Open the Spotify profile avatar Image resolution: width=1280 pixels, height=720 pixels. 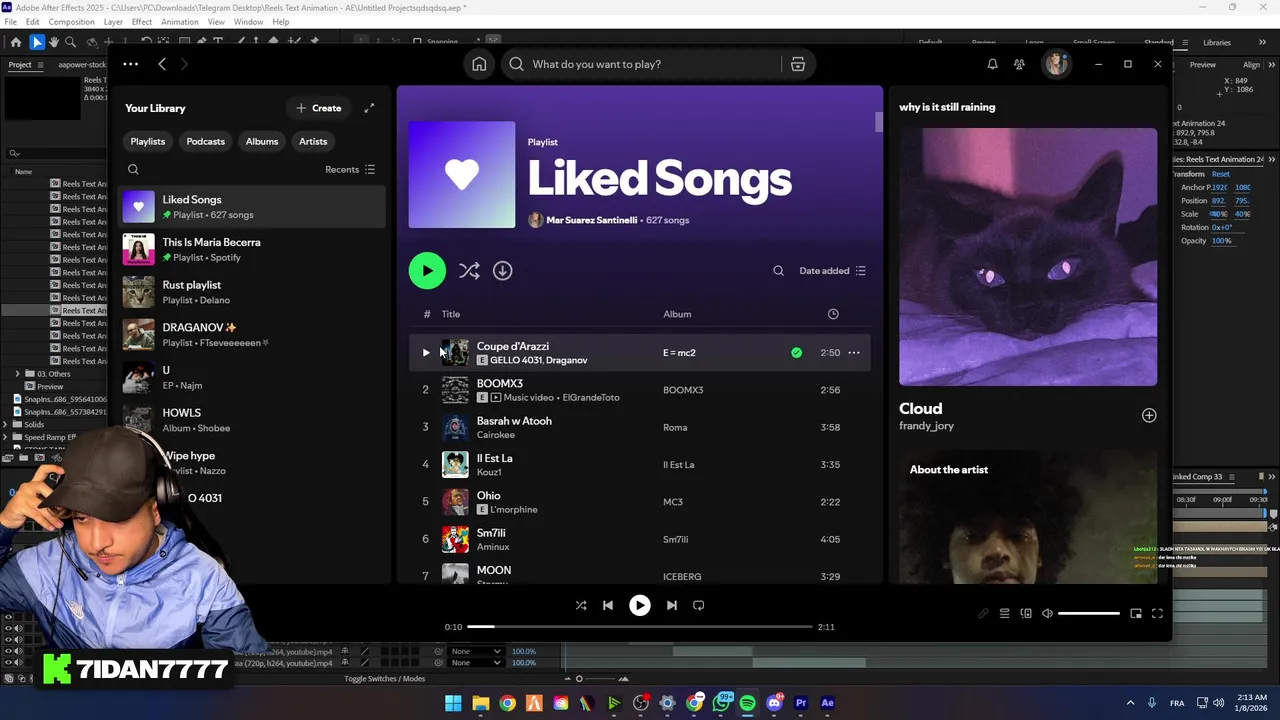click(x=1056, y=64)
